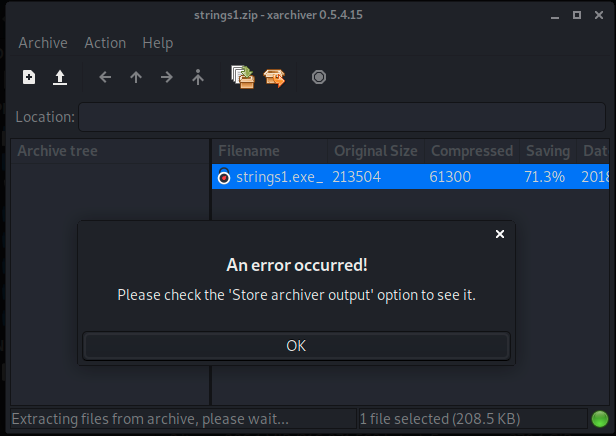This screenshot has width=616, height=436.
Task: Click the open archive upload icon
Action: point(60,77)
